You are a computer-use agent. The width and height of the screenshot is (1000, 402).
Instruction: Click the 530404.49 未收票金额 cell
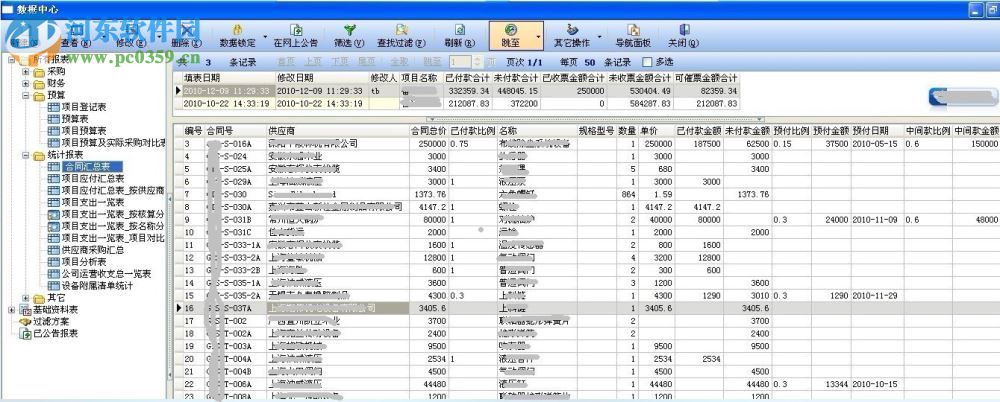coord(640,91)
